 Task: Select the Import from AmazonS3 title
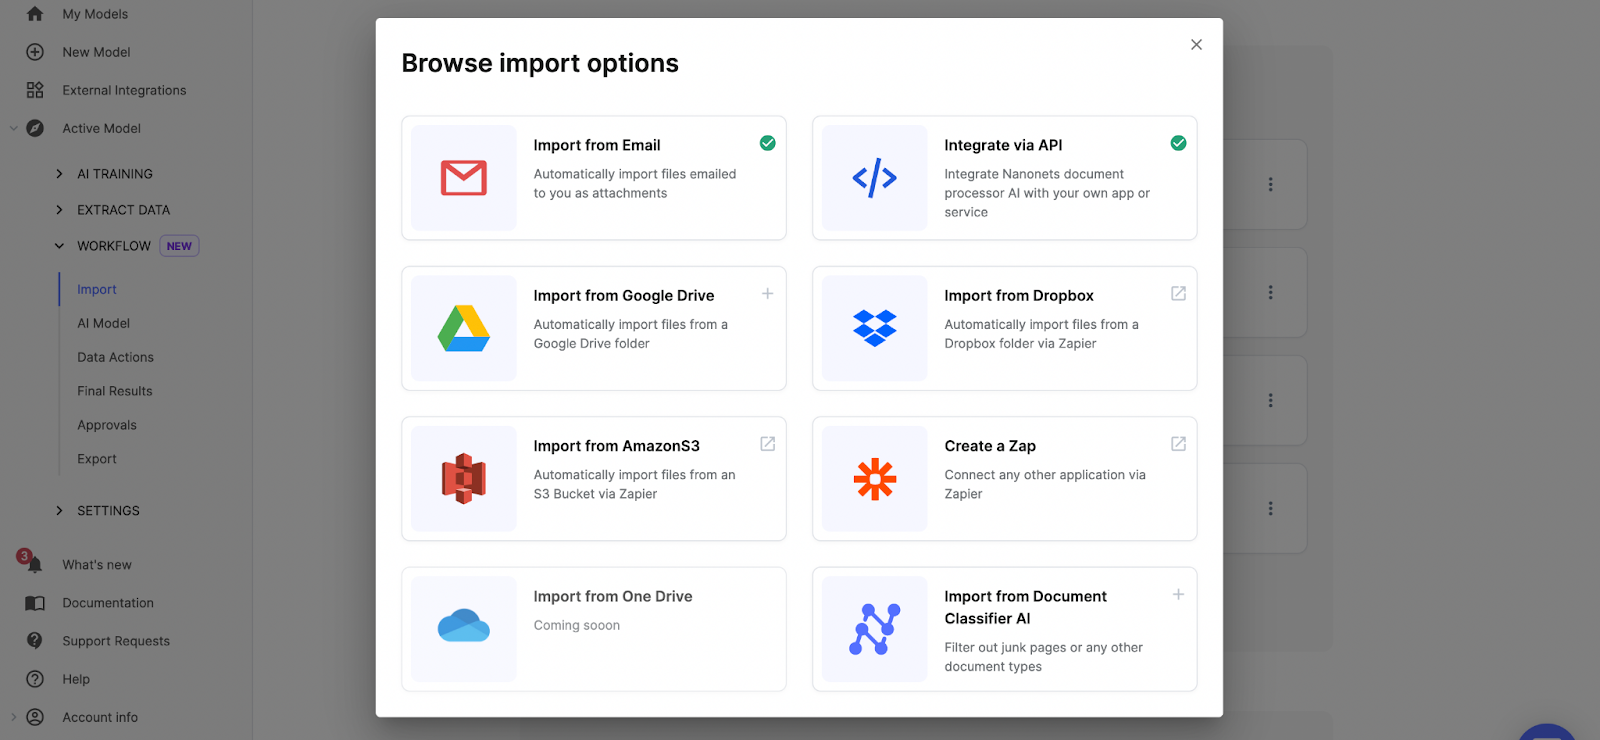(x=617, y=446)
